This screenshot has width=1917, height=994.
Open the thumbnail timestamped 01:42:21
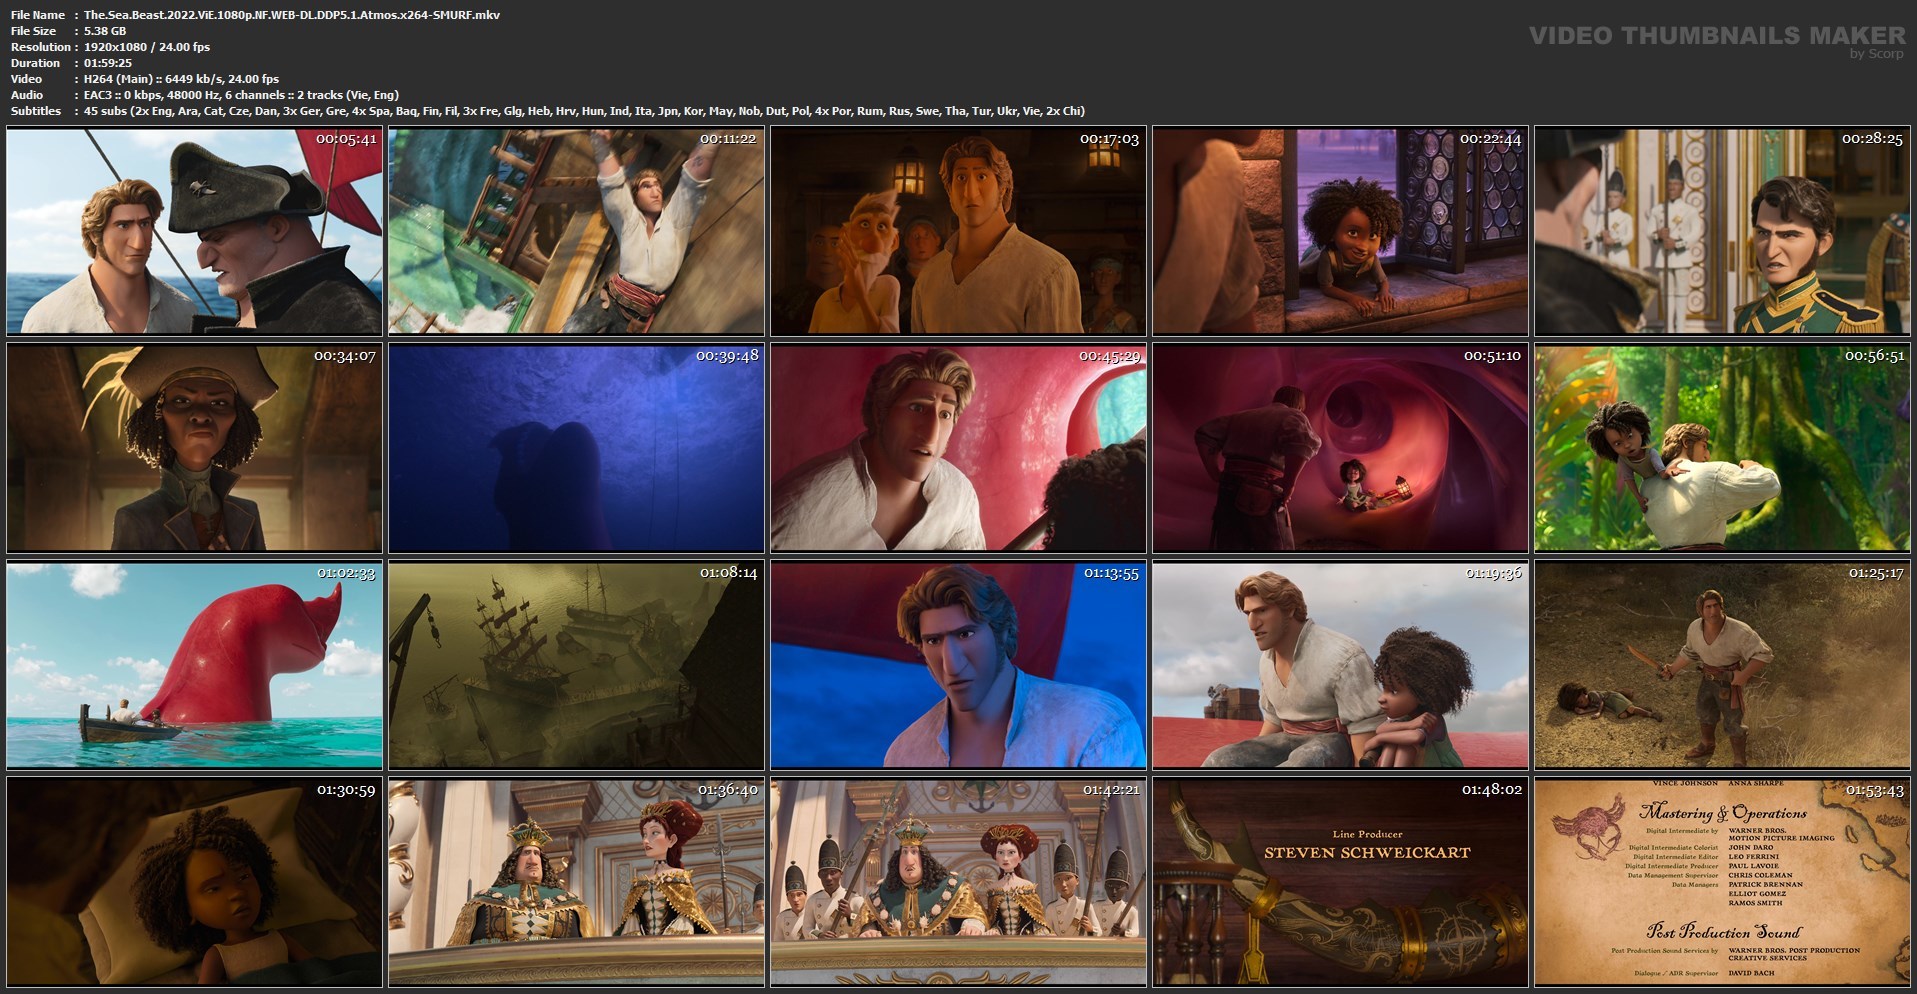(x=958, y=882)
